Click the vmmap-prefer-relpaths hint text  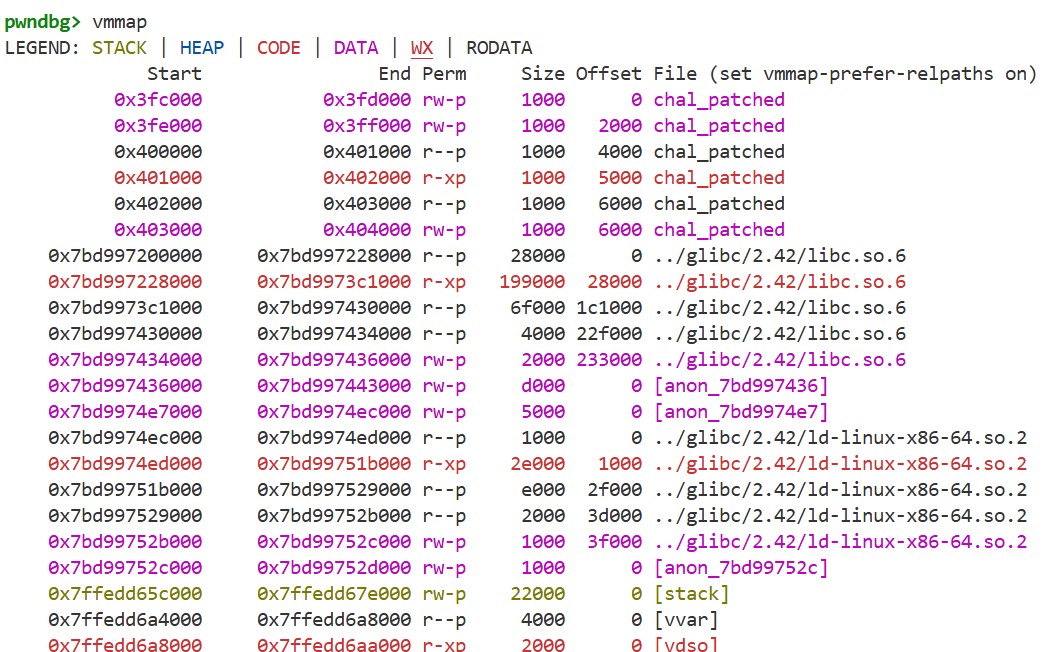coord(872,73)
